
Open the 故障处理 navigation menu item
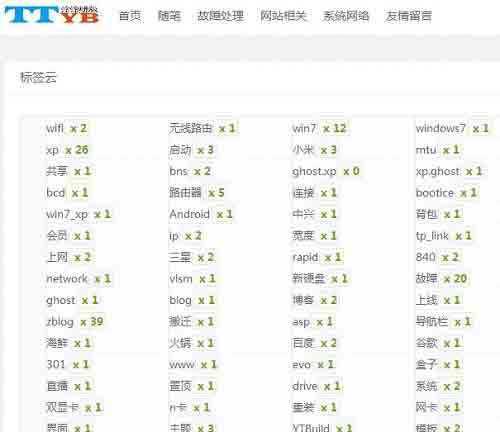[x=220, y=16]
